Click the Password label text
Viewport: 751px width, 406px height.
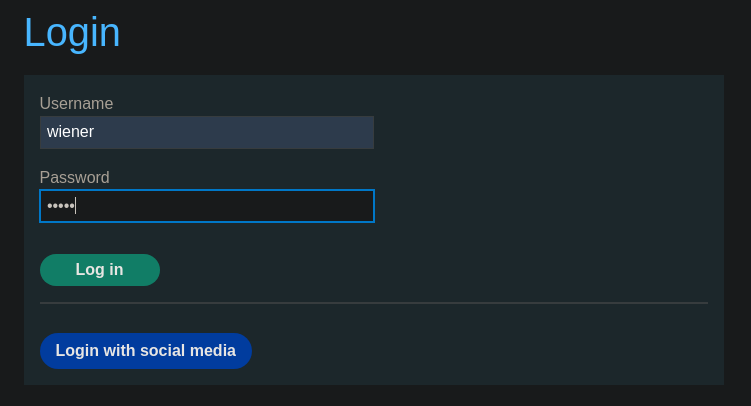click(74, 178)
